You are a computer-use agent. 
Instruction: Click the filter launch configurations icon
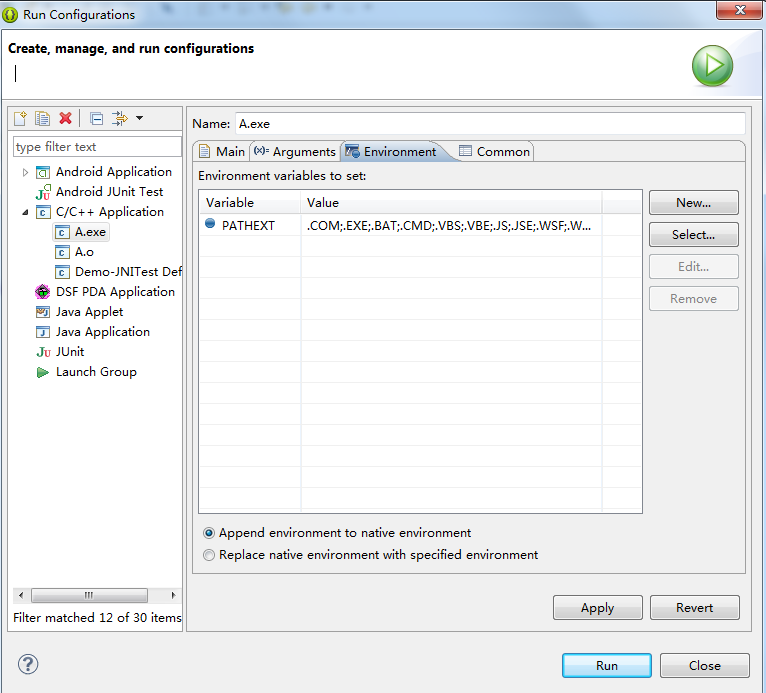click(120, 118)
